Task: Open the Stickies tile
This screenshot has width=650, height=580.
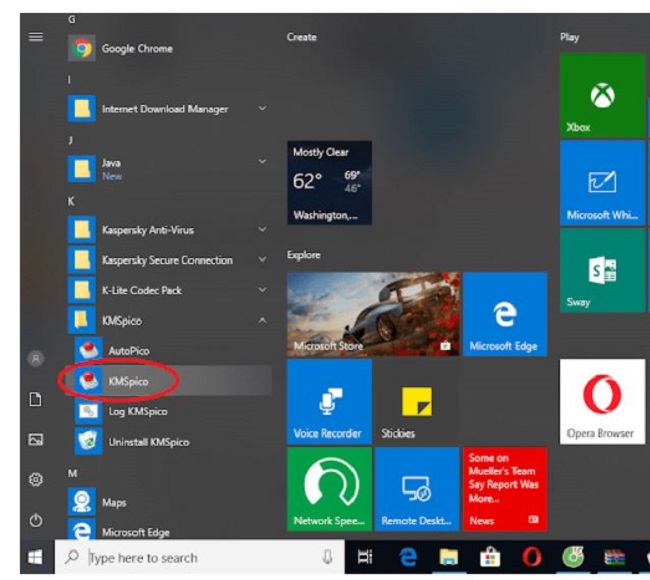Action: pos(417,402)
